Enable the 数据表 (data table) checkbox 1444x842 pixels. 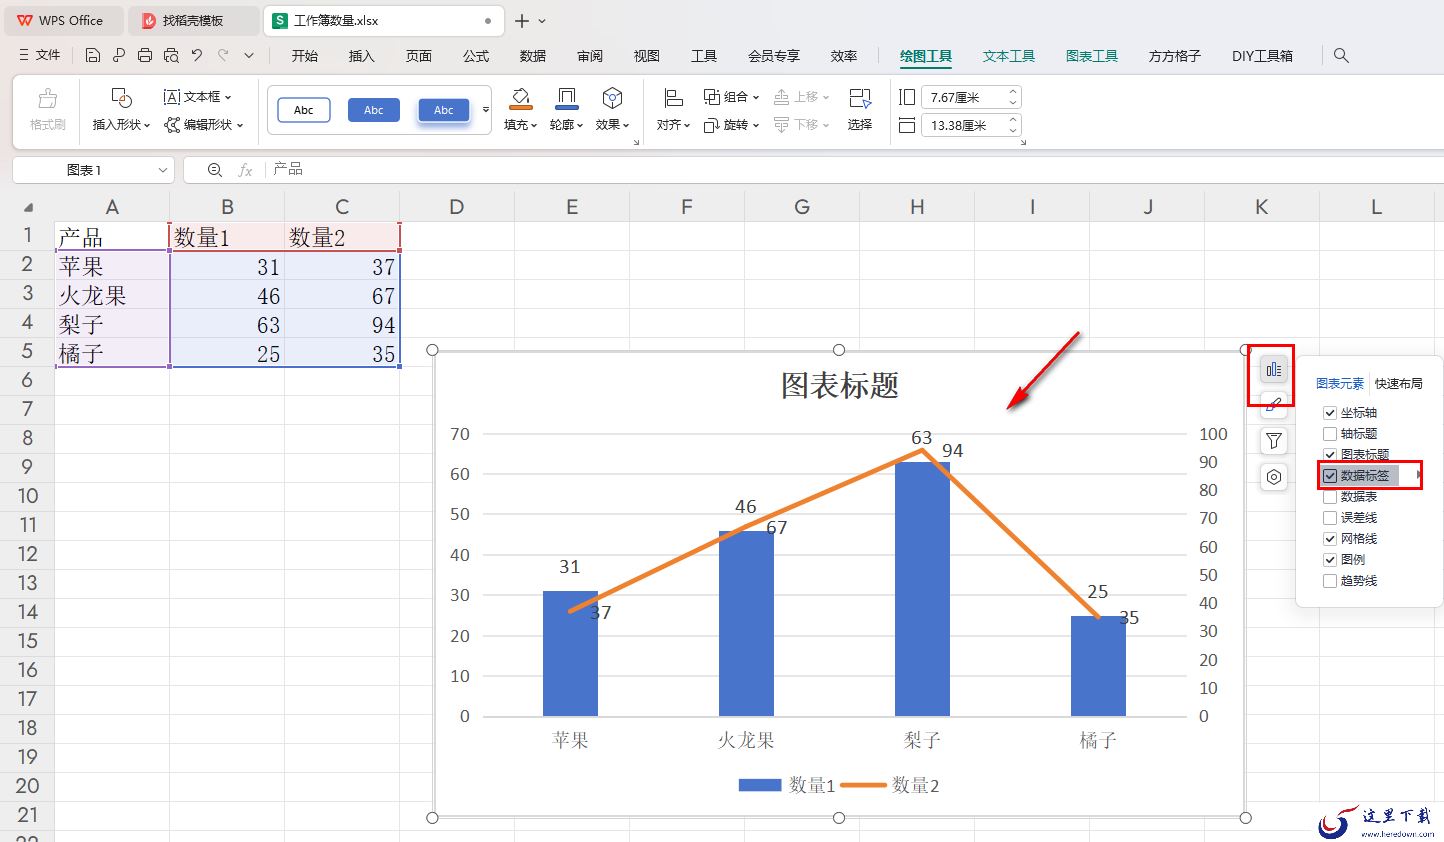tap(1330, 497)
